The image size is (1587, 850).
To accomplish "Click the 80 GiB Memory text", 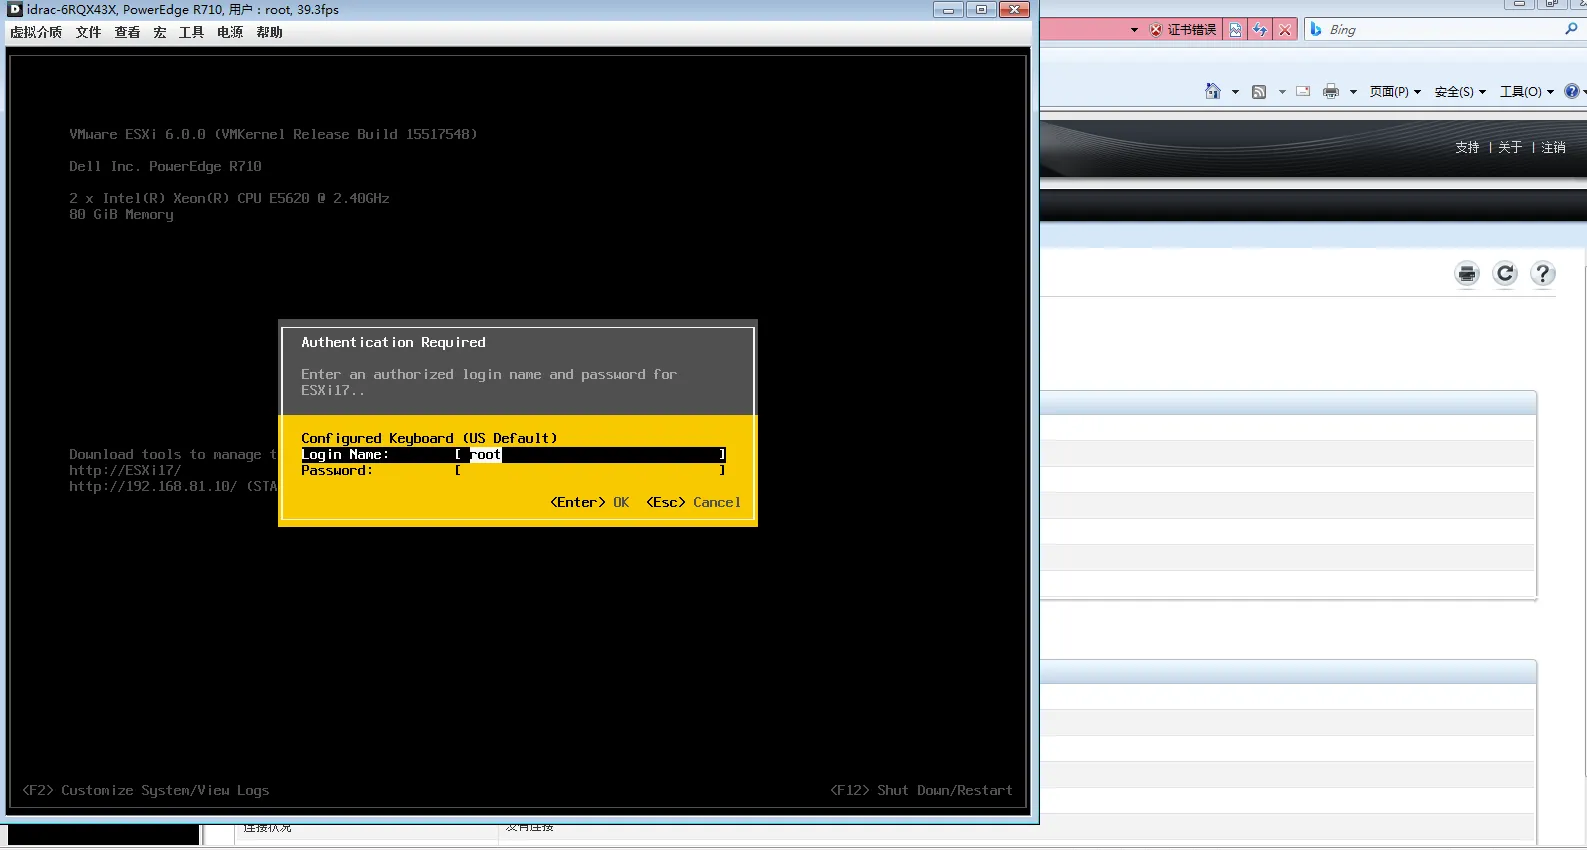I will (x=121, y=214).
